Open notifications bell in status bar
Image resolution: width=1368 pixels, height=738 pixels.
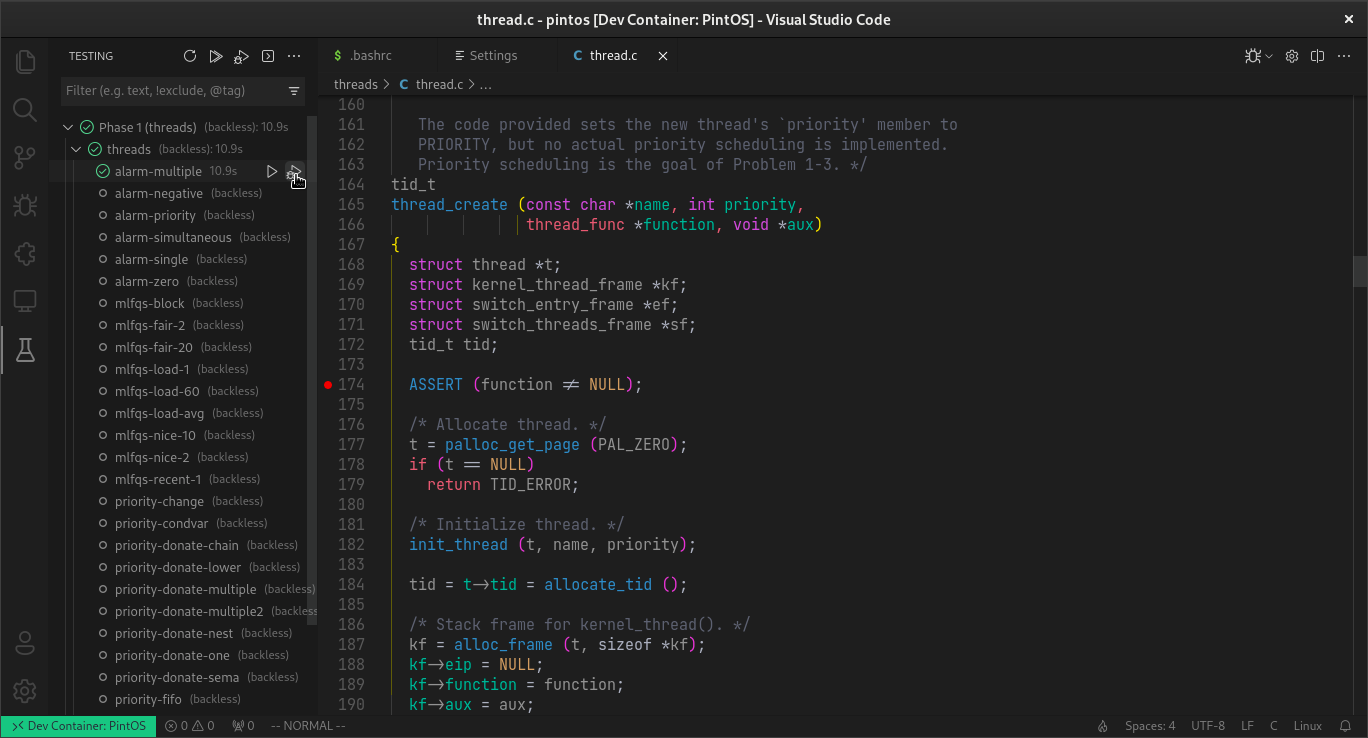[x=1345, y=726]
